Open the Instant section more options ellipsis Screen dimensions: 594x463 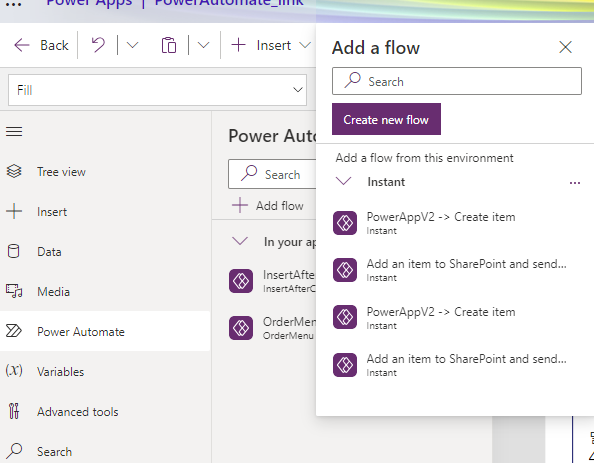[575, 183]
